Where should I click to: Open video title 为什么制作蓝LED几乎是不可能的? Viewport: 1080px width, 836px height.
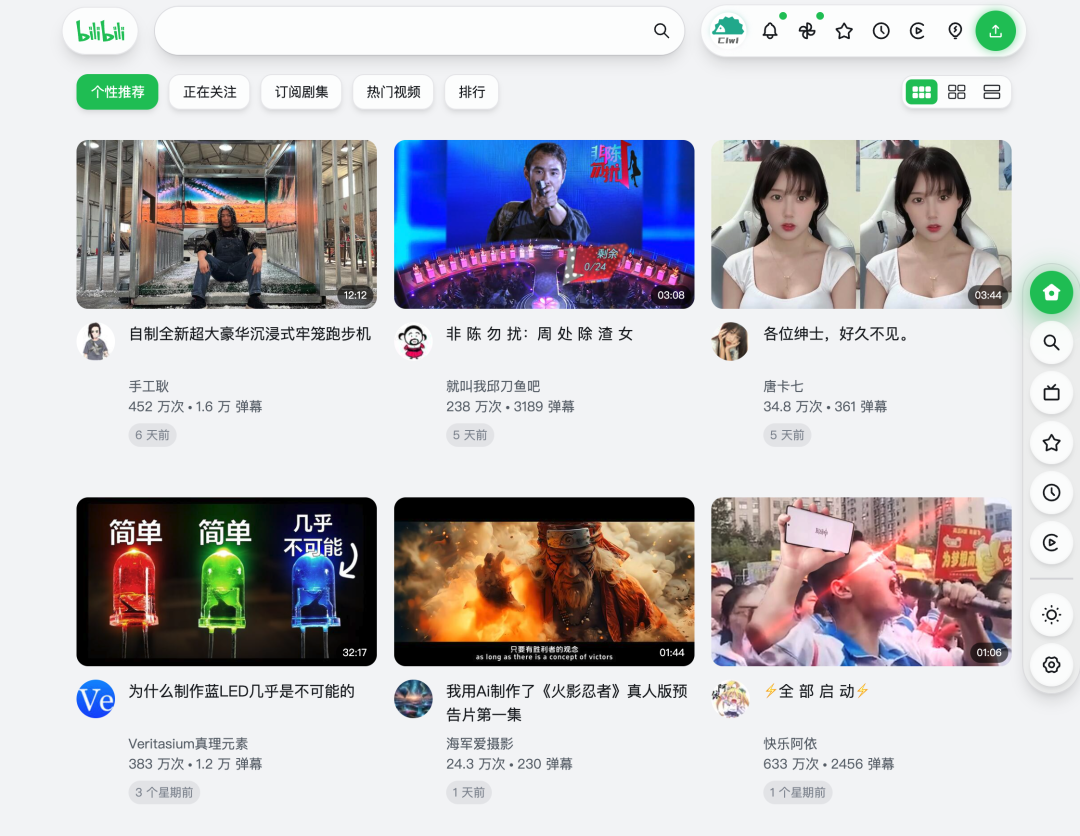[242, 691]
